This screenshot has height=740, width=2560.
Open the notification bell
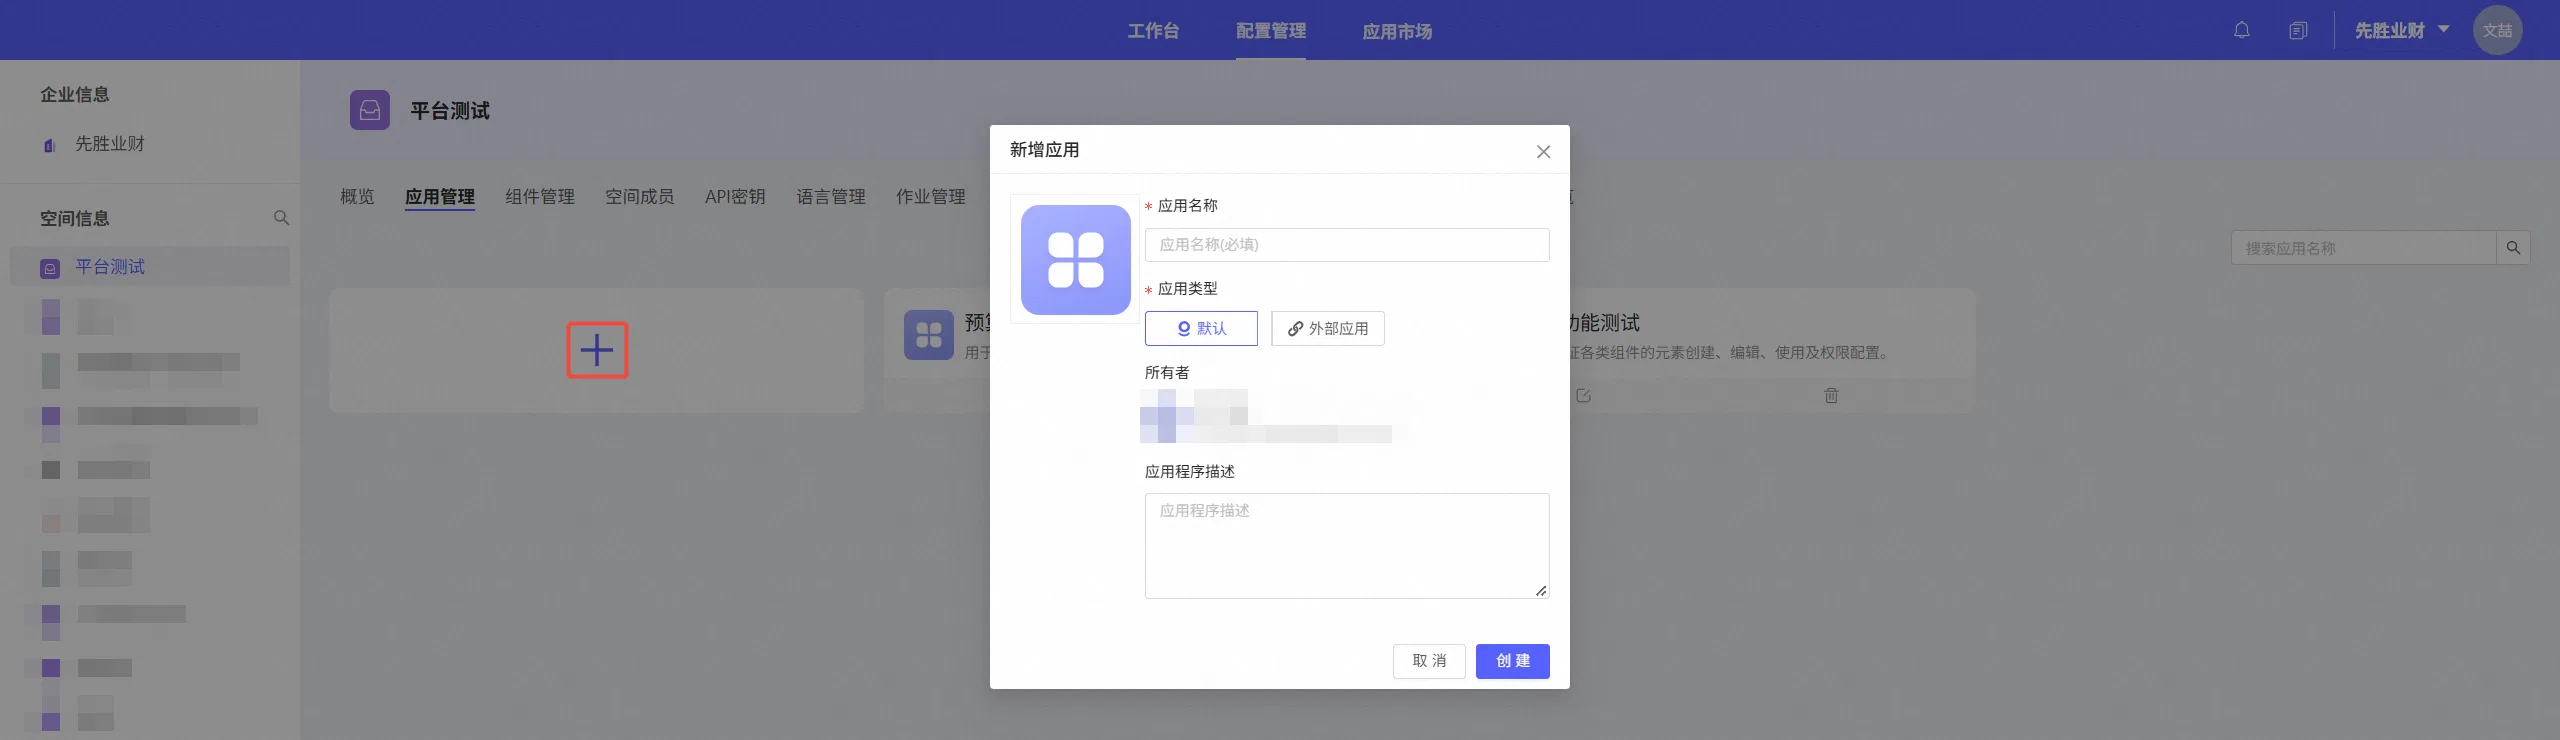point(2242,30)
